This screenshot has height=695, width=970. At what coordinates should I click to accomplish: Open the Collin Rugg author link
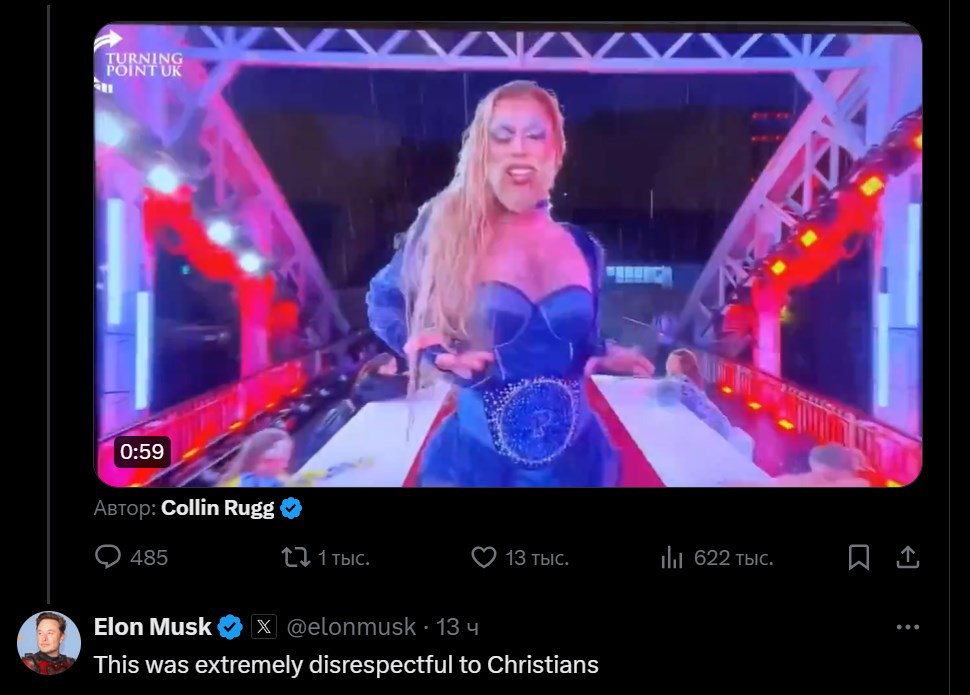(217, 508)
